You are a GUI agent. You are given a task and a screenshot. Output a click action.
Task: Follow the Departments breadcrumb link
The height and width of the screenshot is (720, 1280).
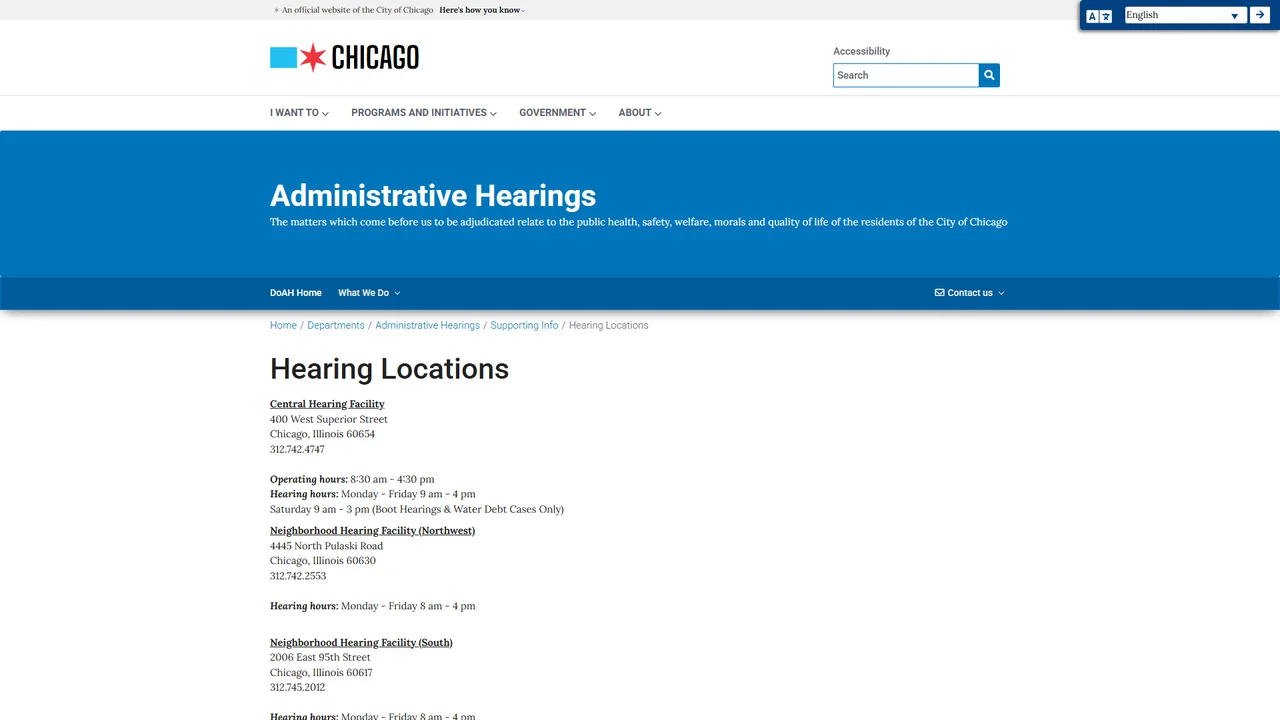coord(336,325)
